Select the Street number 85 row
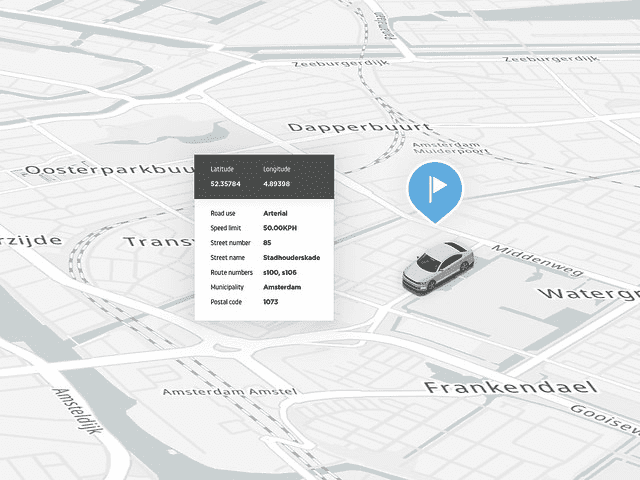This screenshot has height=480, width=640. point(267,243)
